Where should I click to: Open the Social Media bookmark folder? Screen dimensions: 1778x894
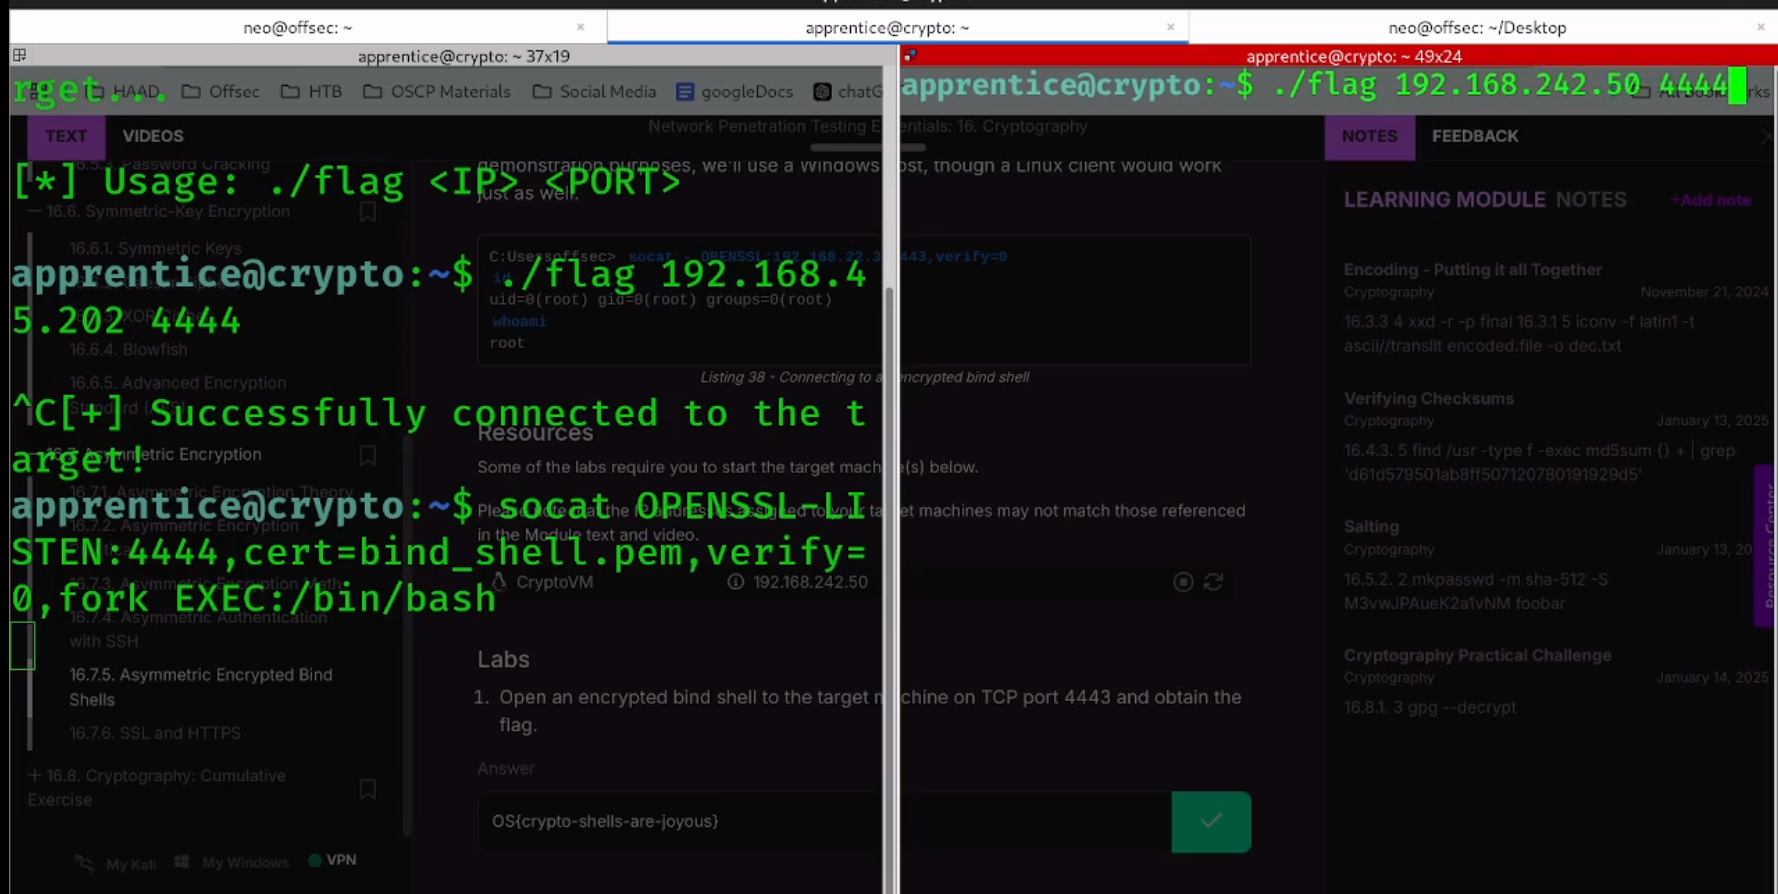594,92
